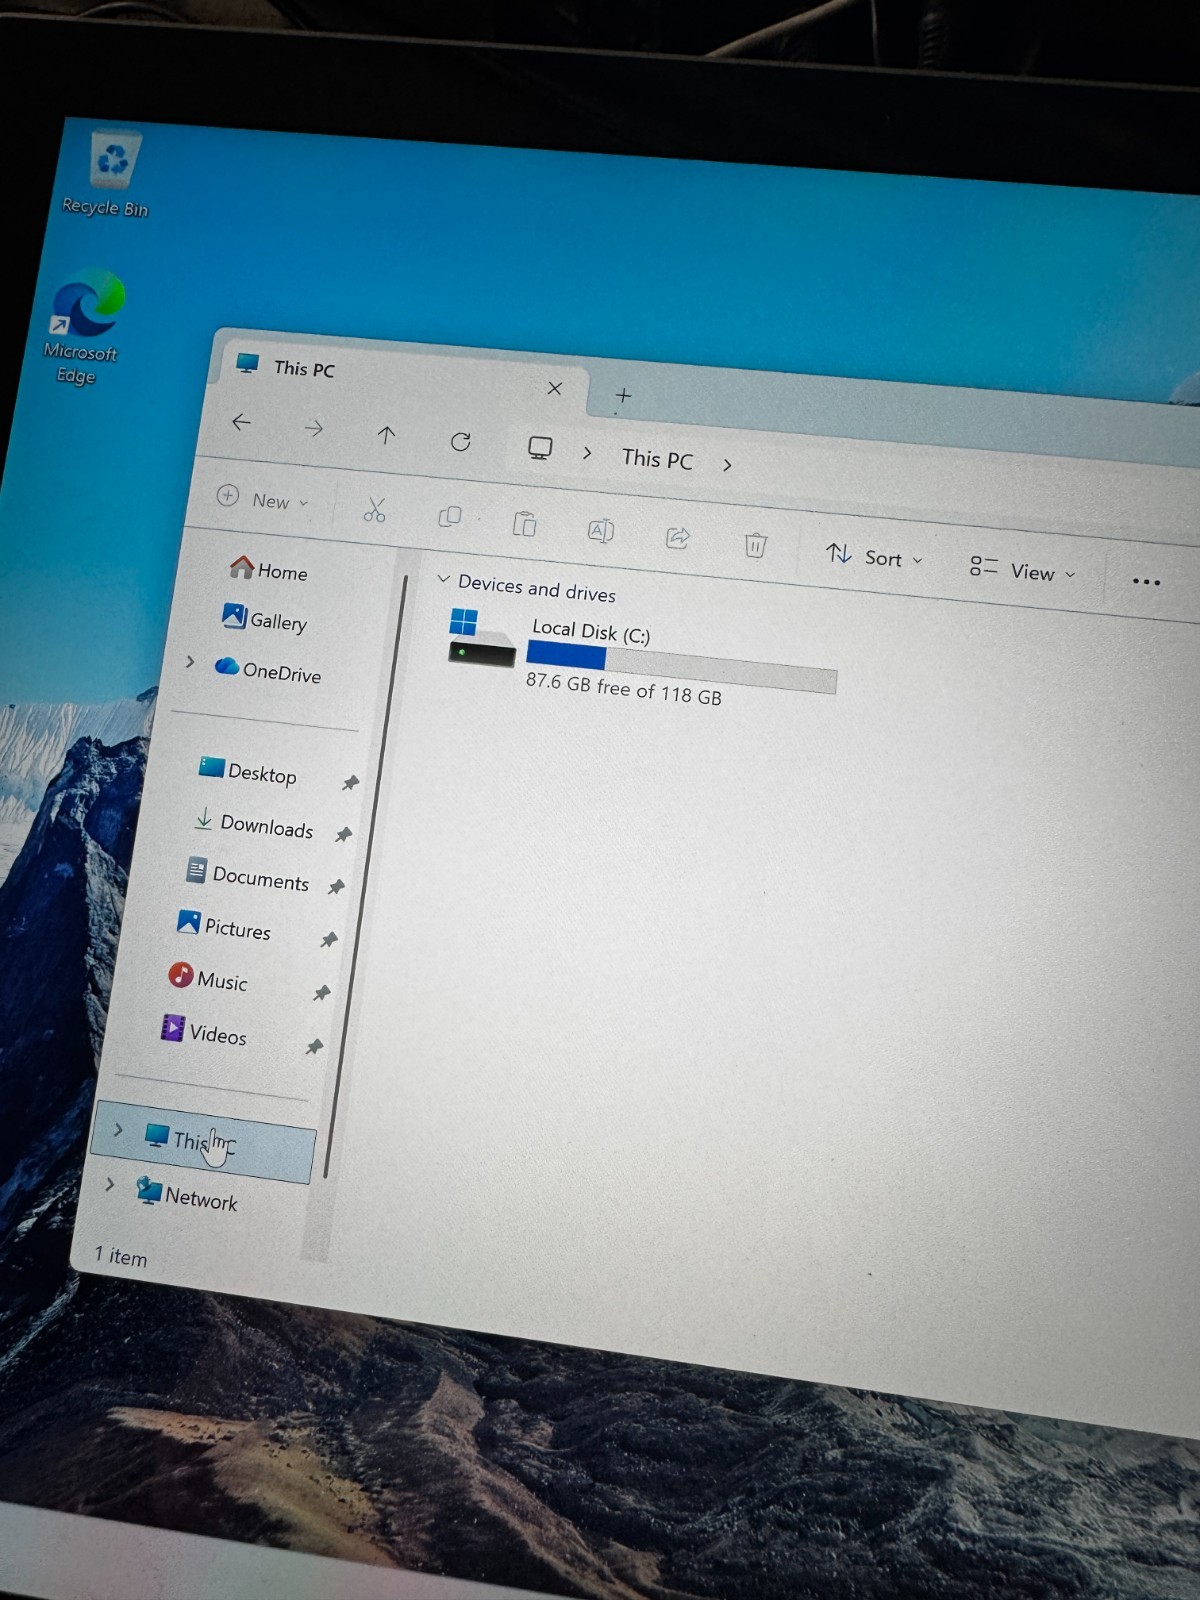Click chevron after This PC in address bar

[727, 465]
